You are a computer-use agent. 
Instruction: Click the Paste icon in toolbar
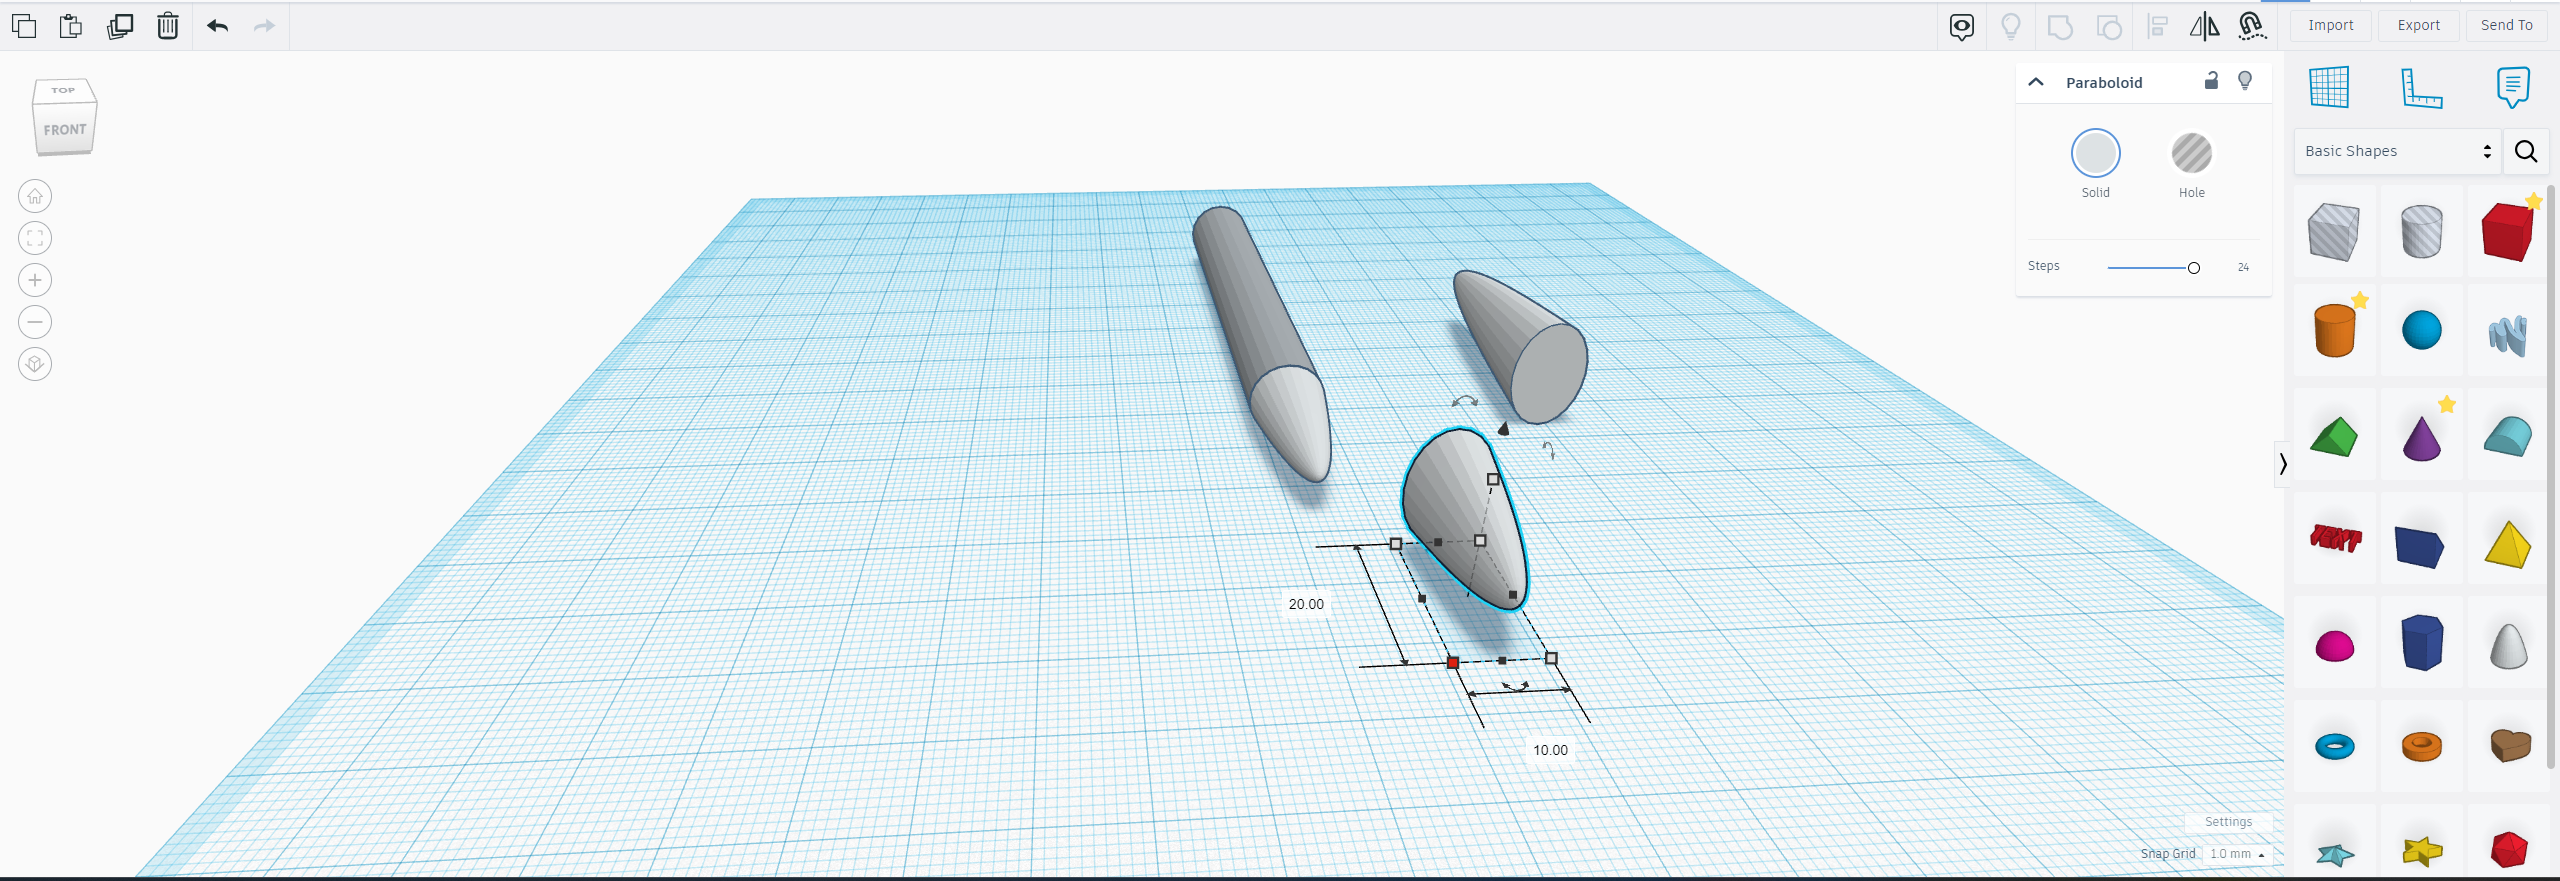[x=71, y=26]
